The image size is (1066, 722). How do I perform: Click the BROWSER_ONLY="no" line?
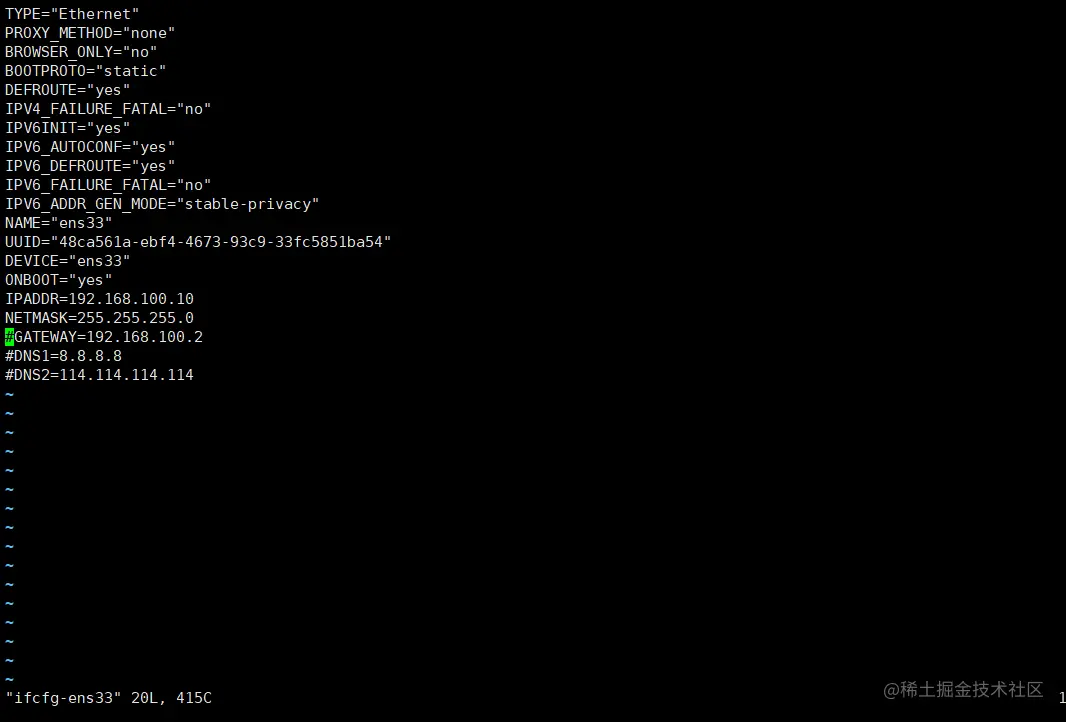pyautogui.click(x=81, y=52)
